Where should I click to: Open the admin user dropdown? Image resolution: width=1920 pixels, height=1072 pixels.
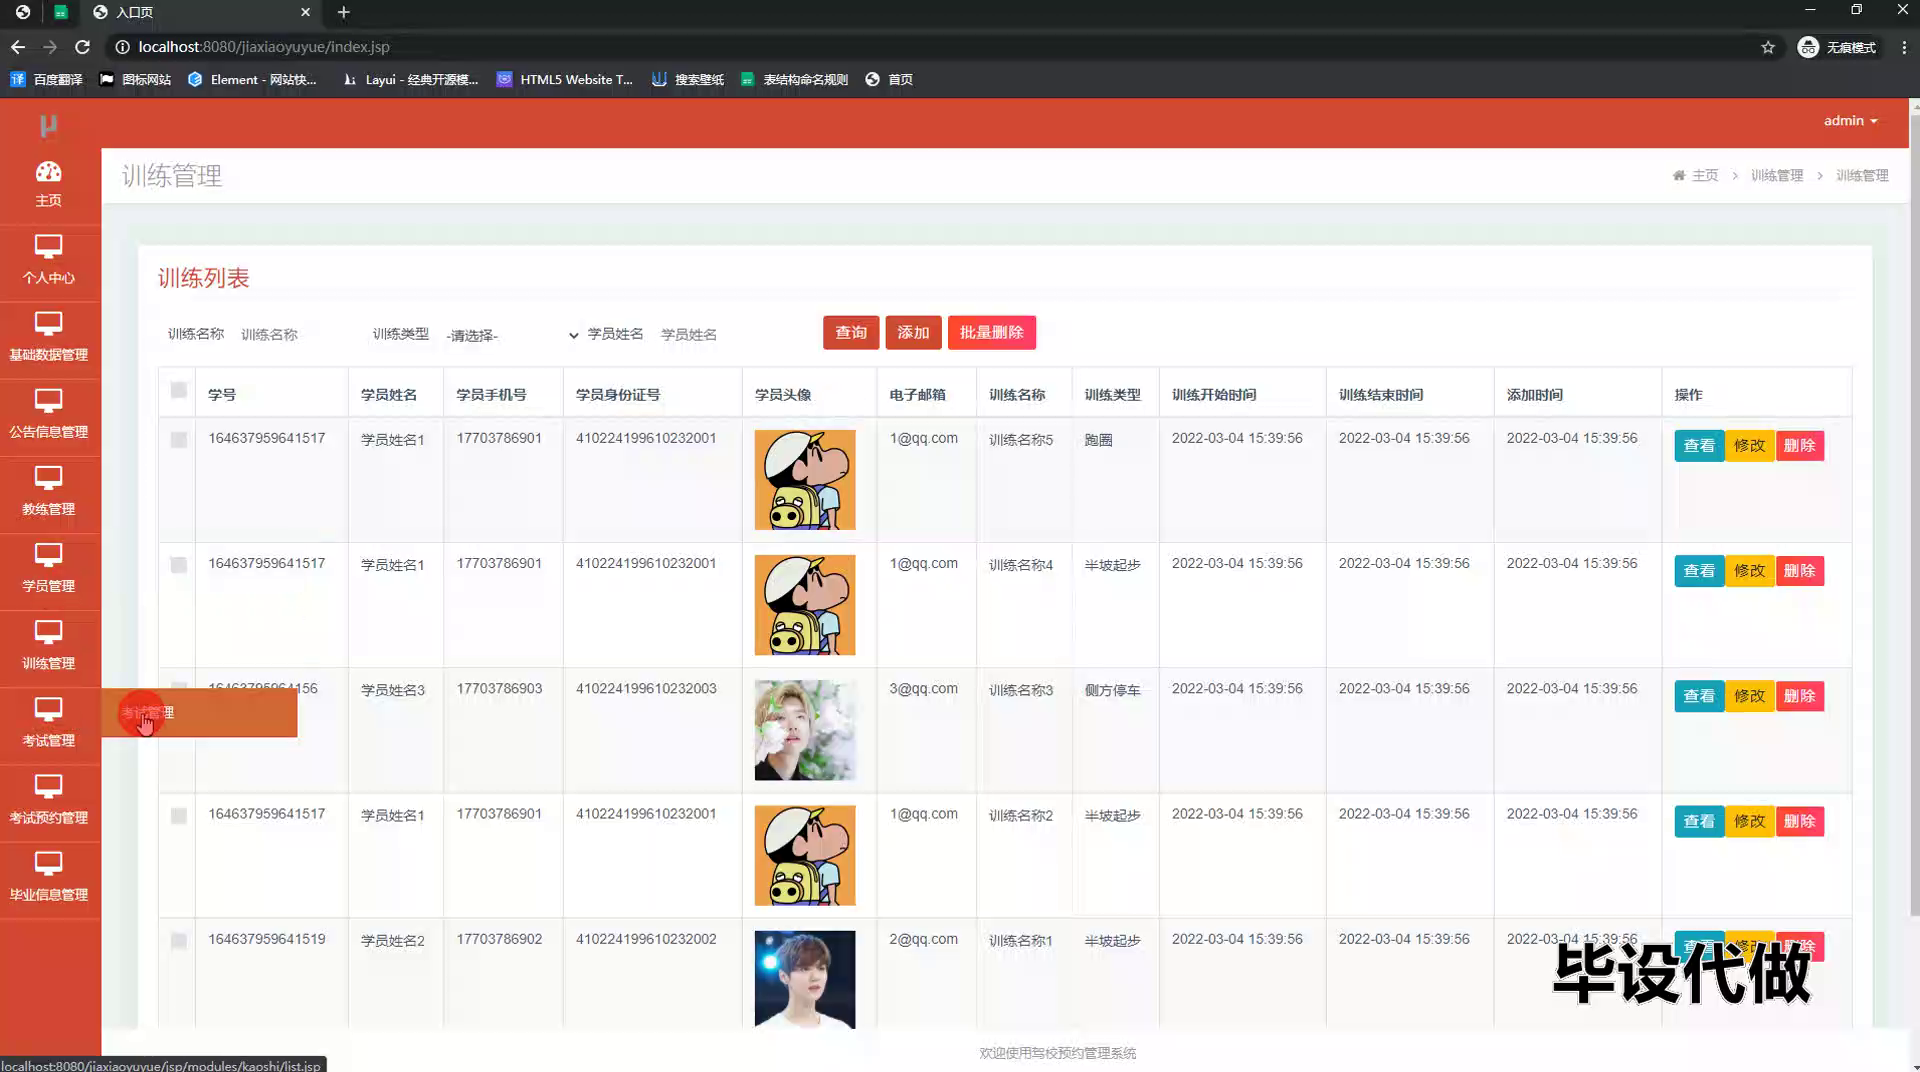click(1850, 120)
